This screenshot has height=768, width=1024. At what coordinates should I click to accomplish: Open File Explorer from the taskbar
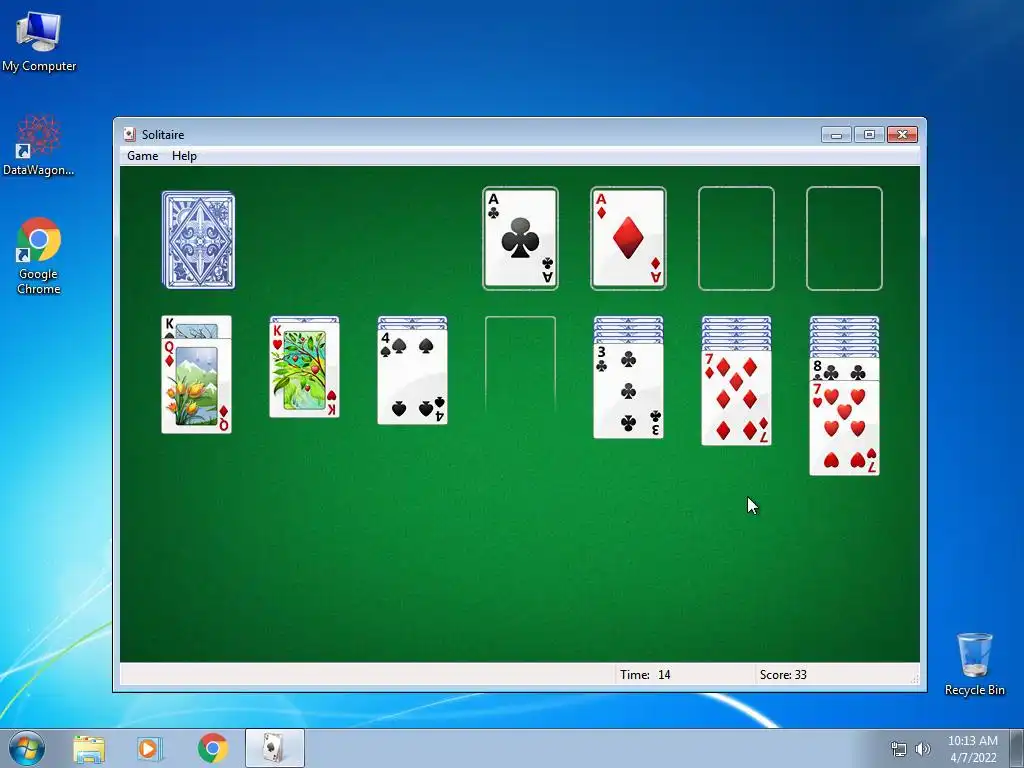click(x=89, y=748)
